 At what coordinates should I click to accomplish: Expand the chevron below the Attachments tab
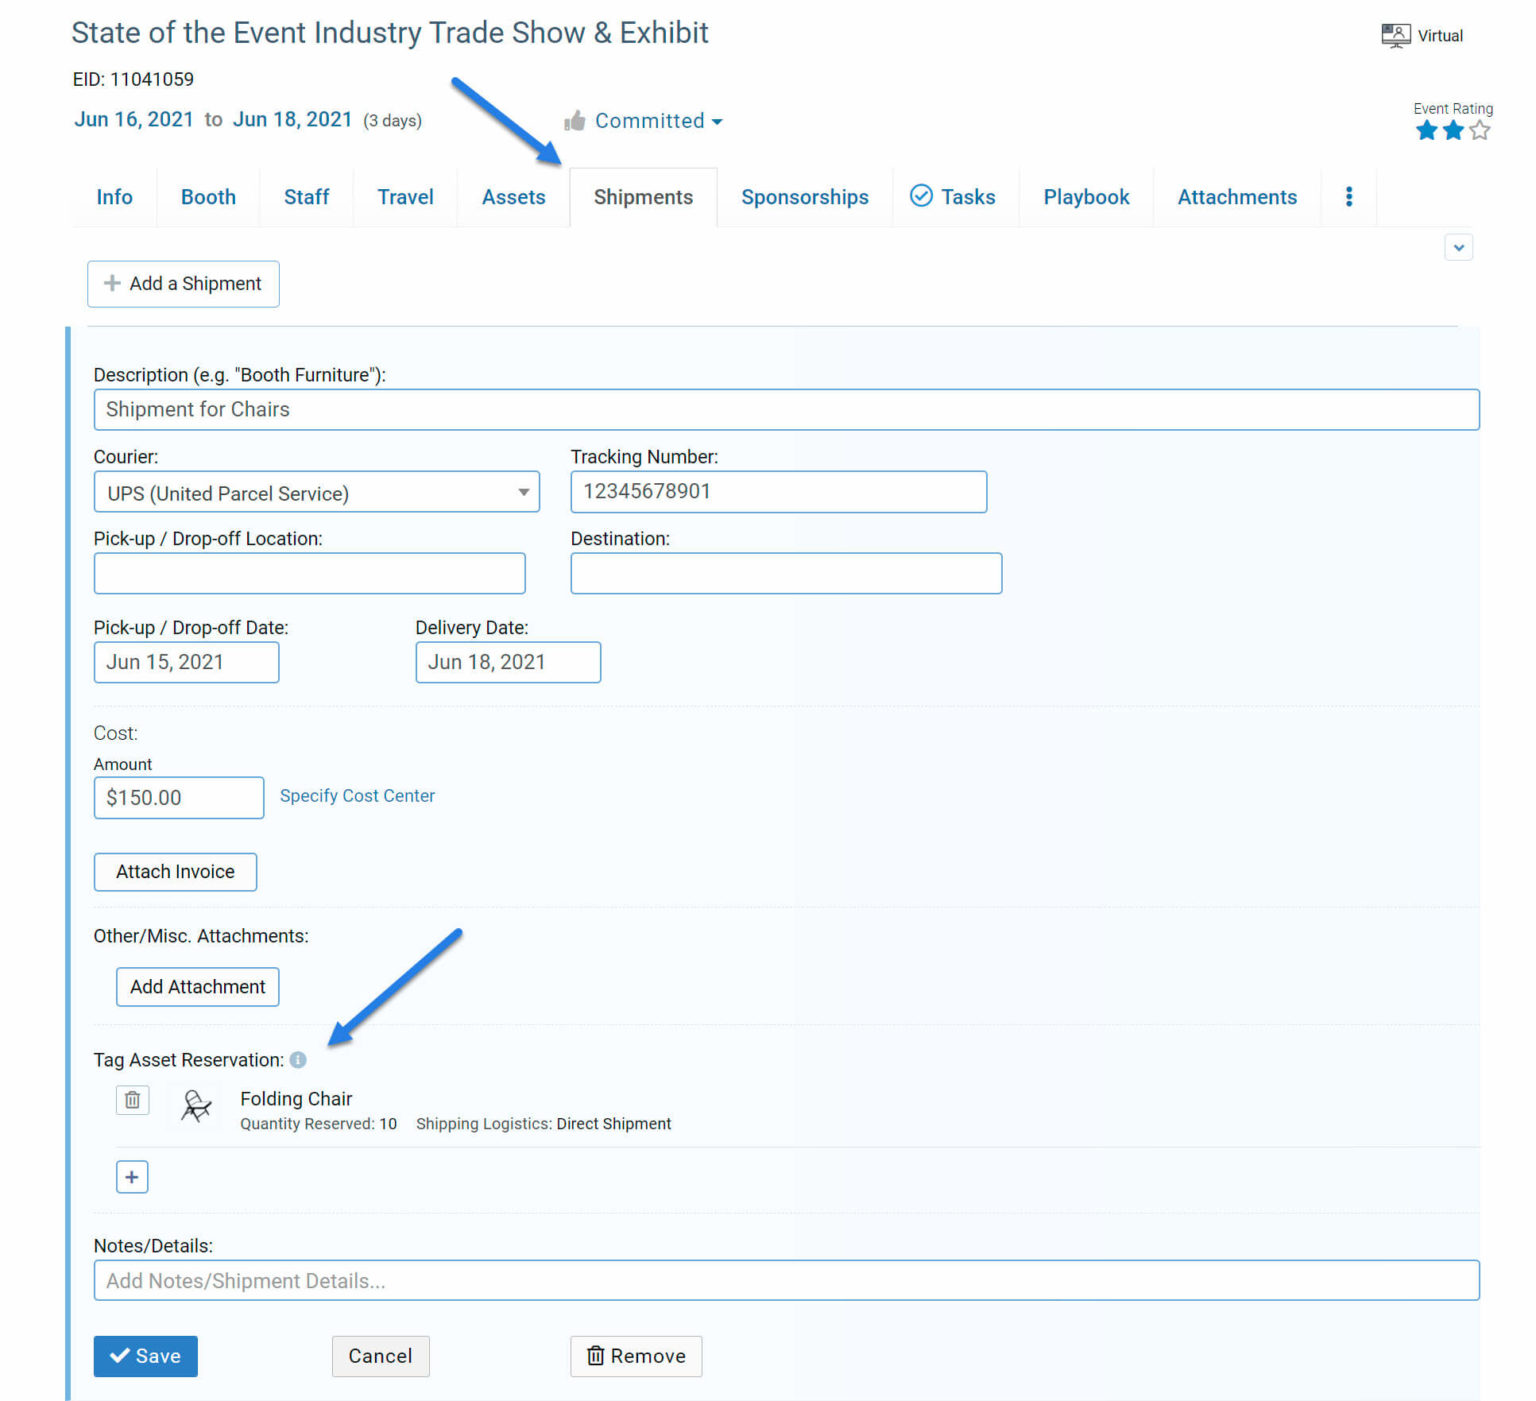[x=1458, y=247]
